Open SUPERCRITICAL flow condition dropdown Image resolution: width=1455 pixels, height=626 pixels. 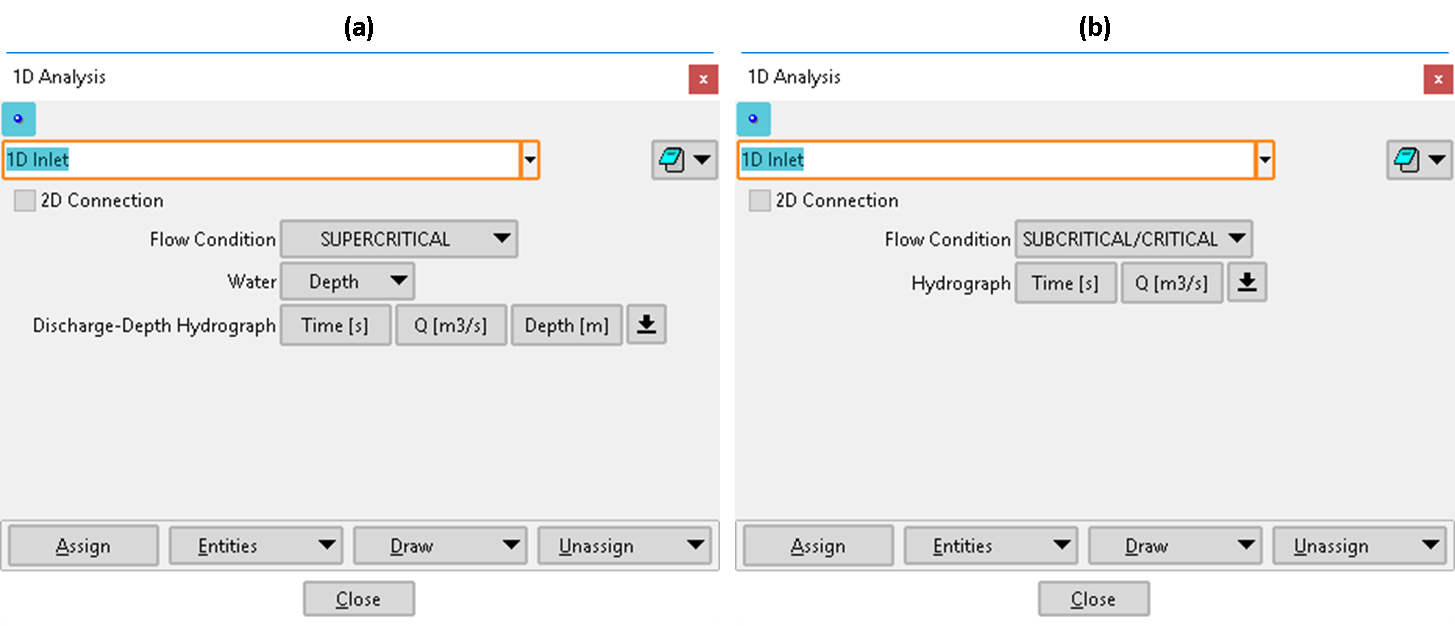coord(398,240)
